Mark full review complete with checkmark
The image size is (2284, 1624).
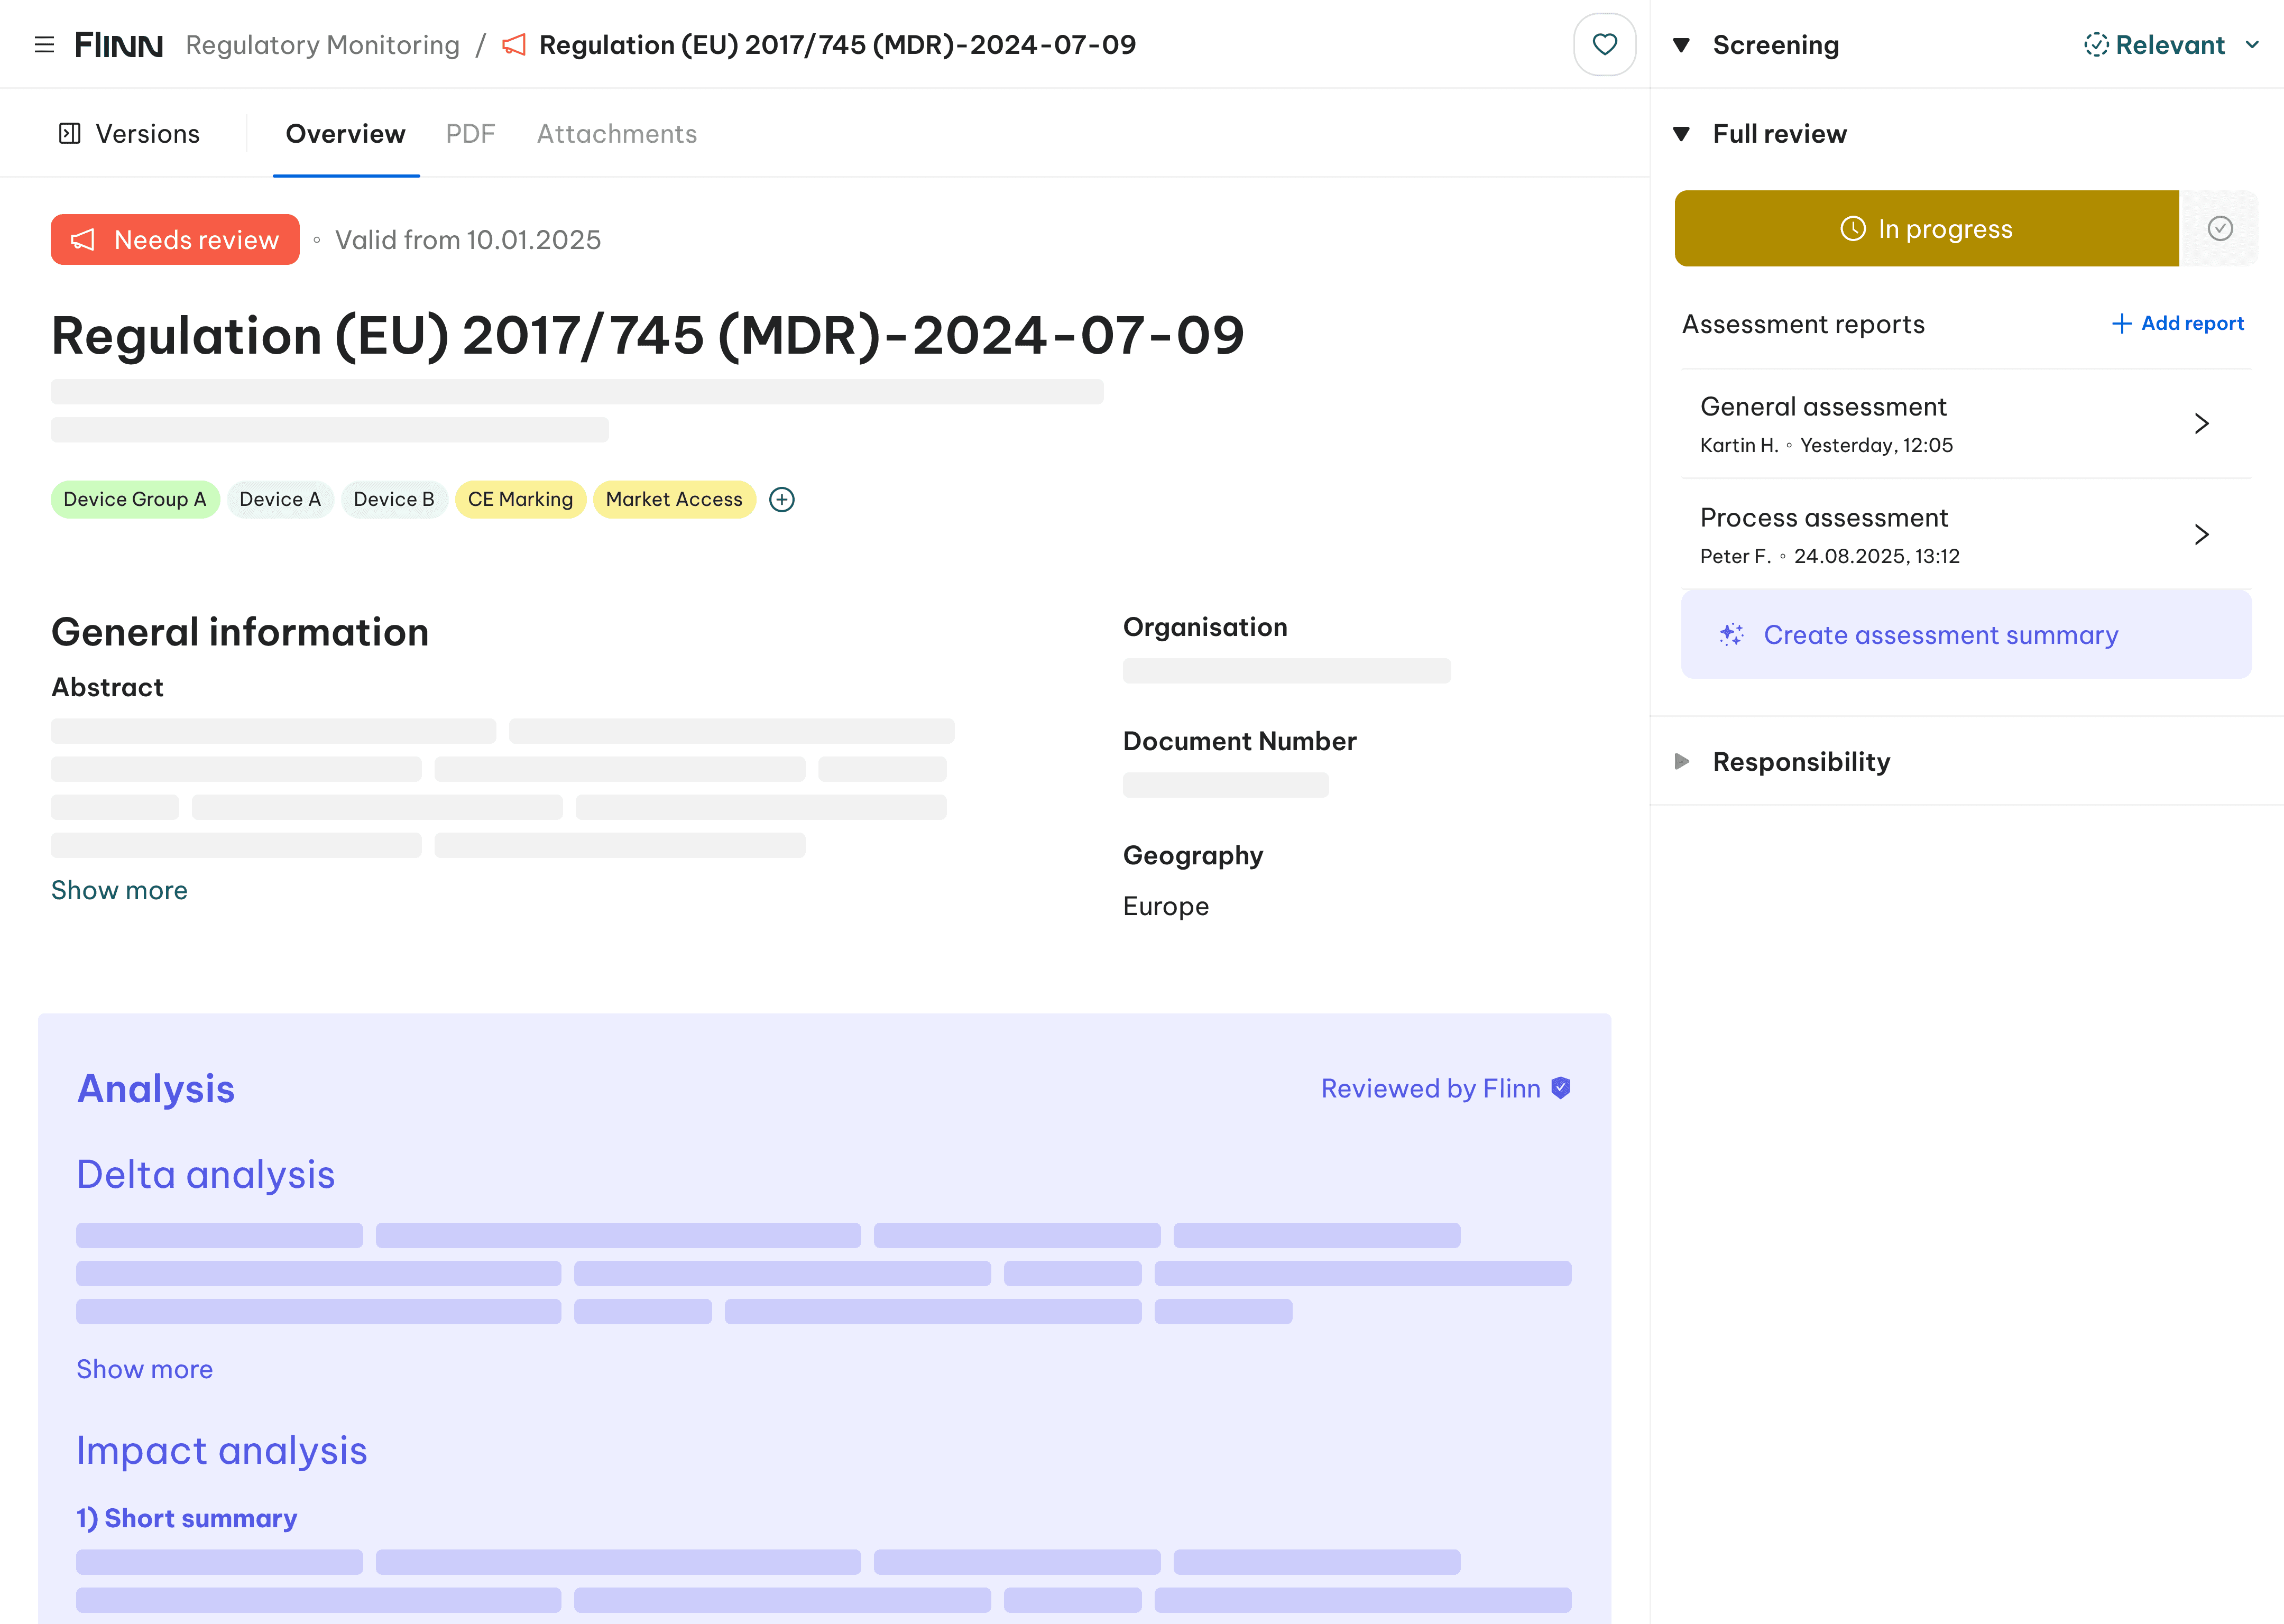click(2219, 229)
